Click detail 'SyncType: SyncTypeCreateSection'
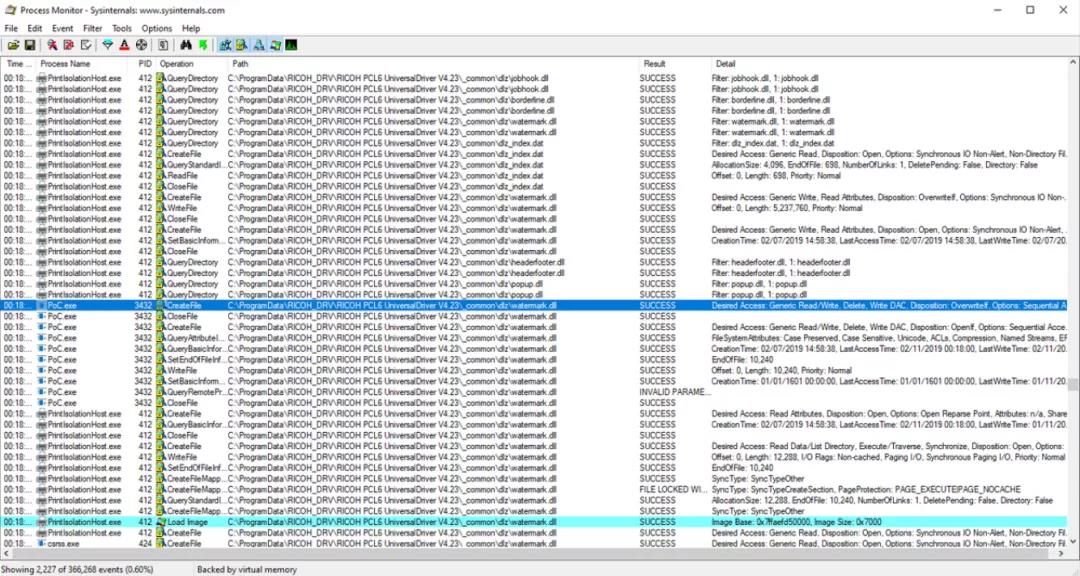The height and width of the screenshot is (576, 1080). (866, 490)
